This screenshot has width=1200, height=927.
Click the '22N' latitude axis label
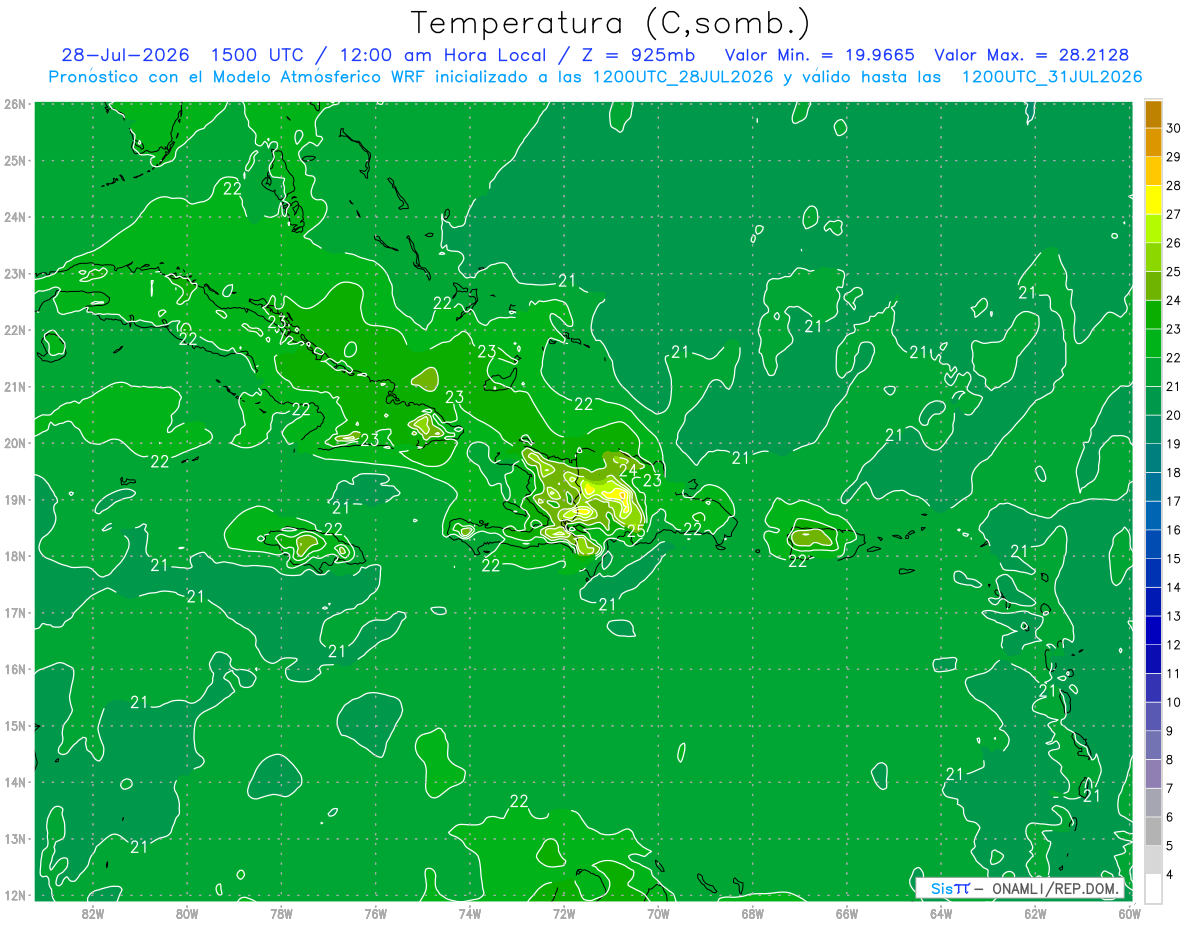tap(15, 330)
